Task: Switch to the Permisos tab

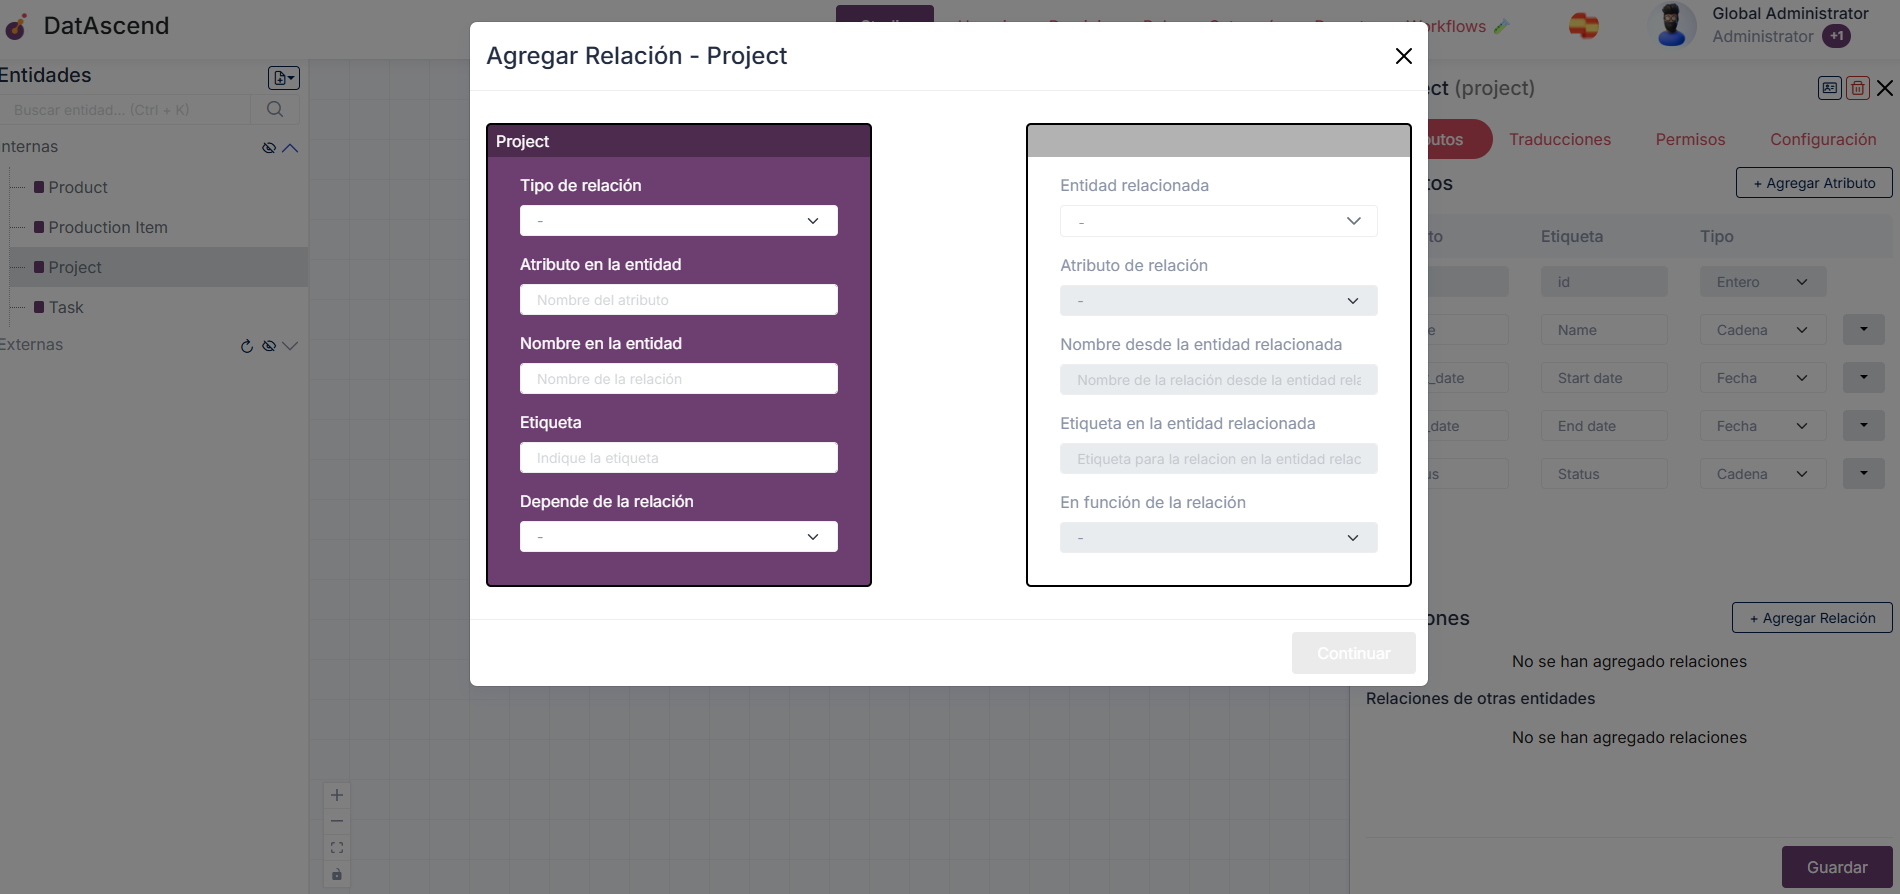Action: pos(1690,139)
